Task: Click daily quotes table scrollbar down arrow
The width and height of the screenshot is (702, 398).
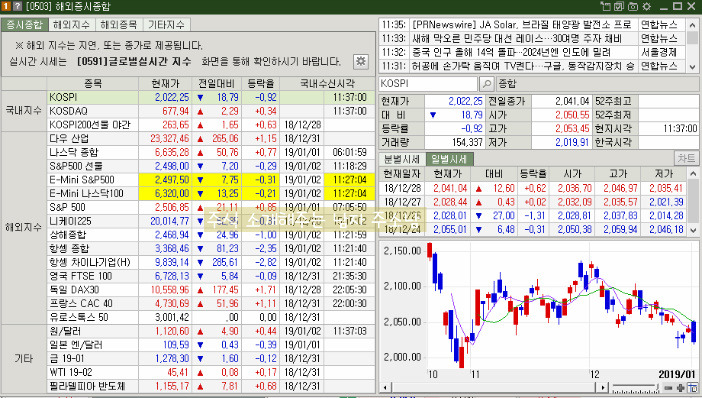Action: click(x=693, y=230)
